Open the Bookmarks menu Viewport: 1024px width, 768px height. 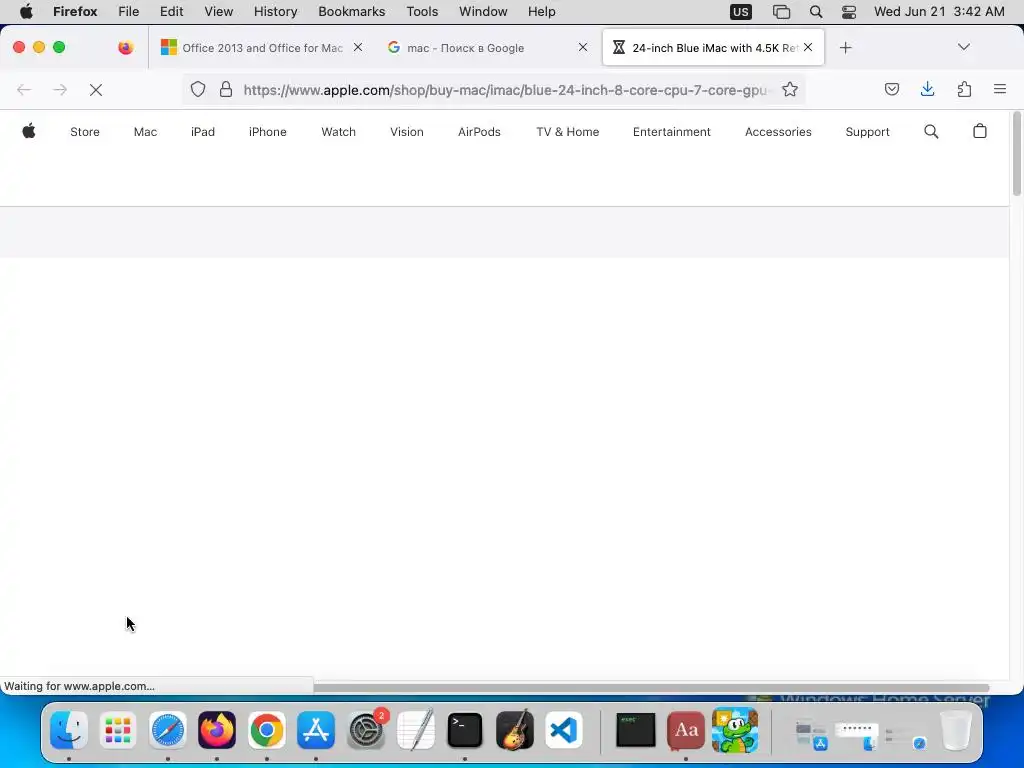click(351, 12)
